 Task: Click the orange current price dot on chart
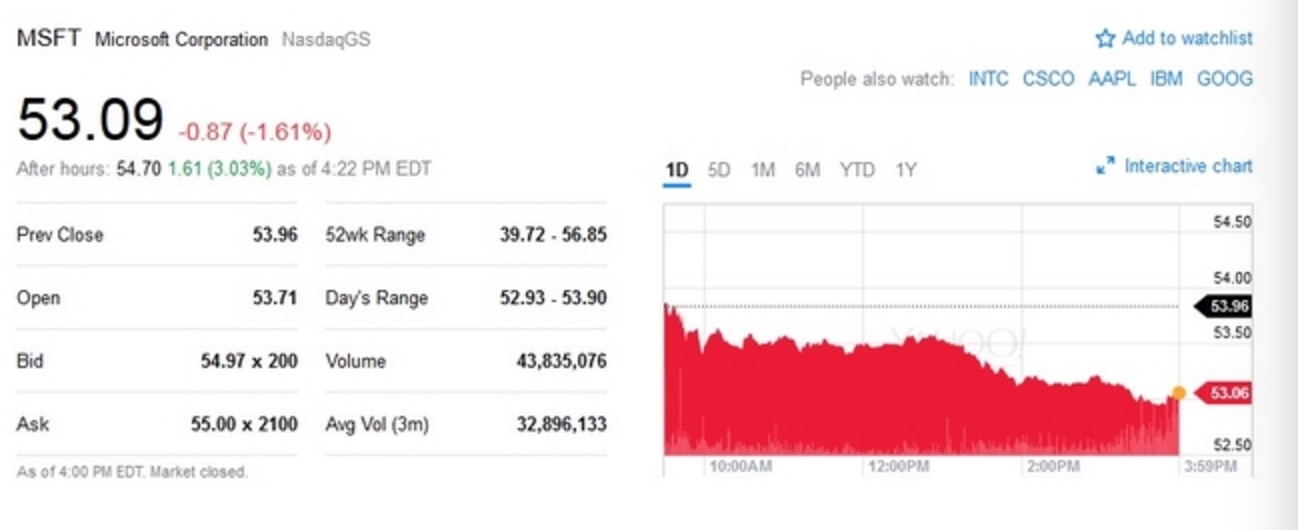[1179, 394]
